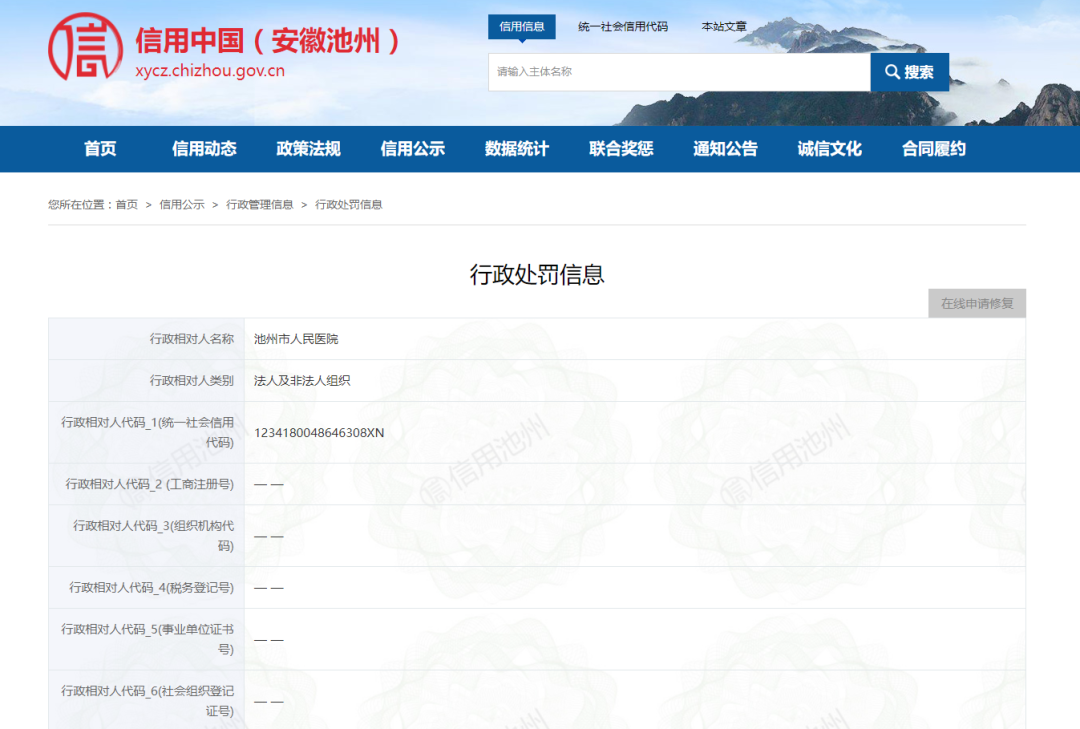Click 行政处罚信息 in the breadcrumb
Screen dimensions: 1080x729
pos(349,205)
